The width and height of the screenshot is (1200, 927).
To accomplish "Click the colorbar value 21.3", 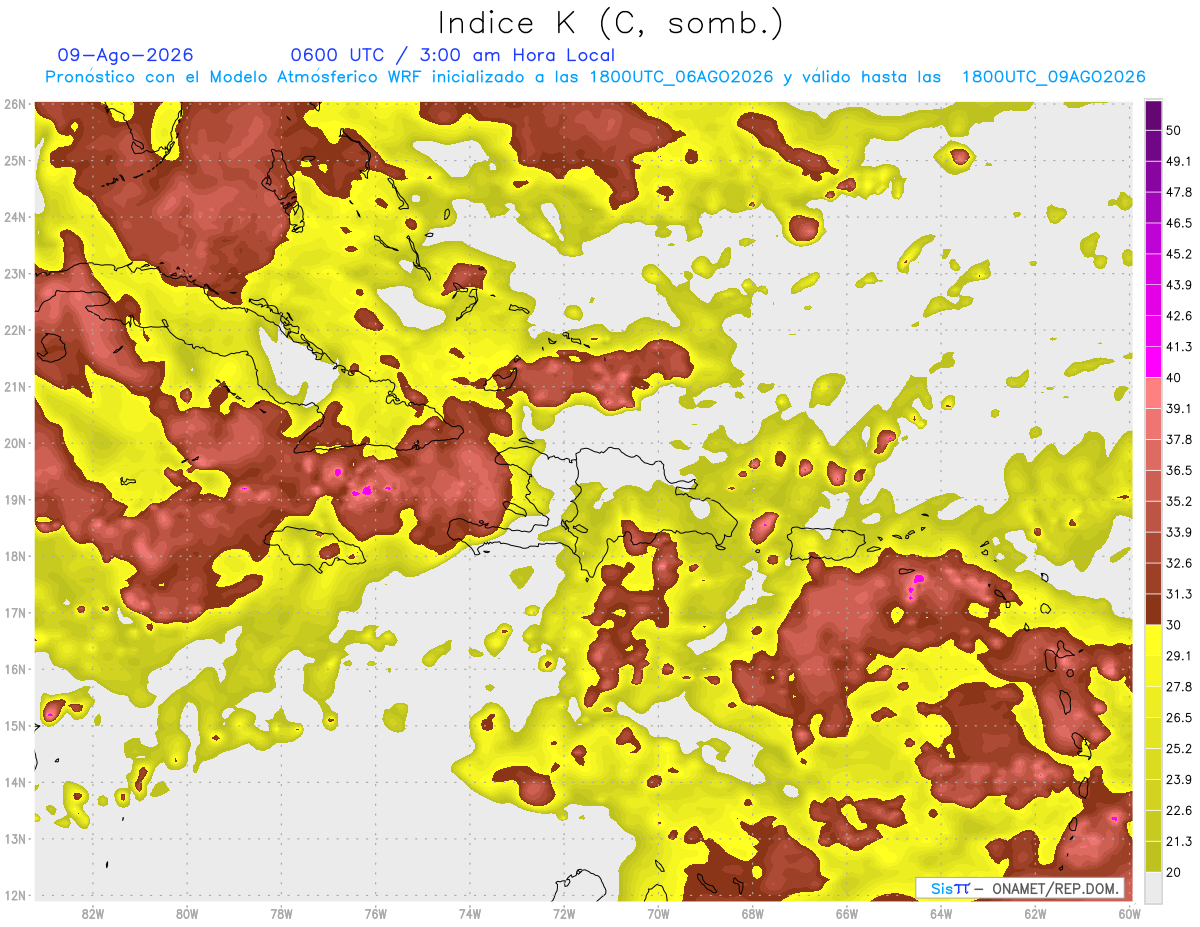I will coord(1179,840).
